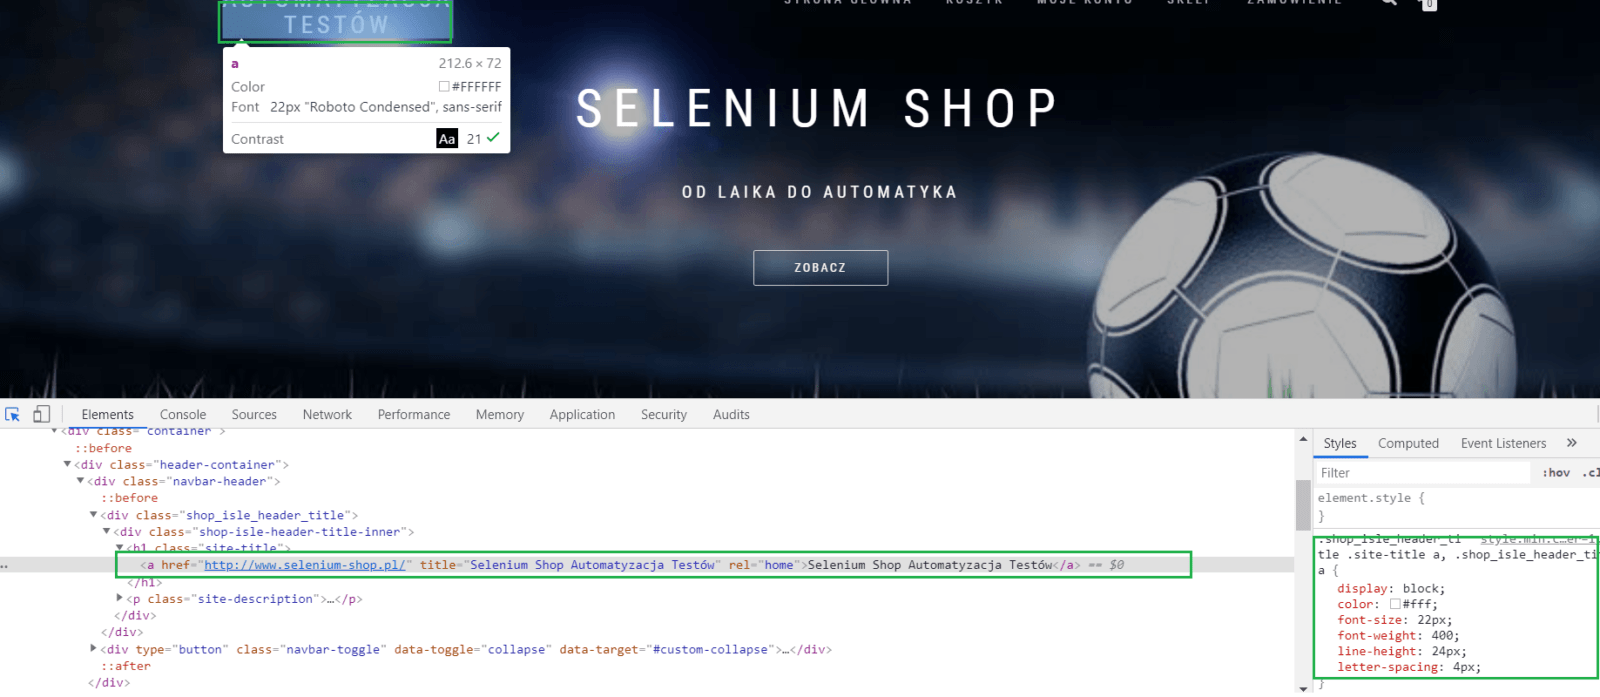Click the selenium-shop.pl href link
Viewport: 1600px width, 697px height.
point(304,565)
